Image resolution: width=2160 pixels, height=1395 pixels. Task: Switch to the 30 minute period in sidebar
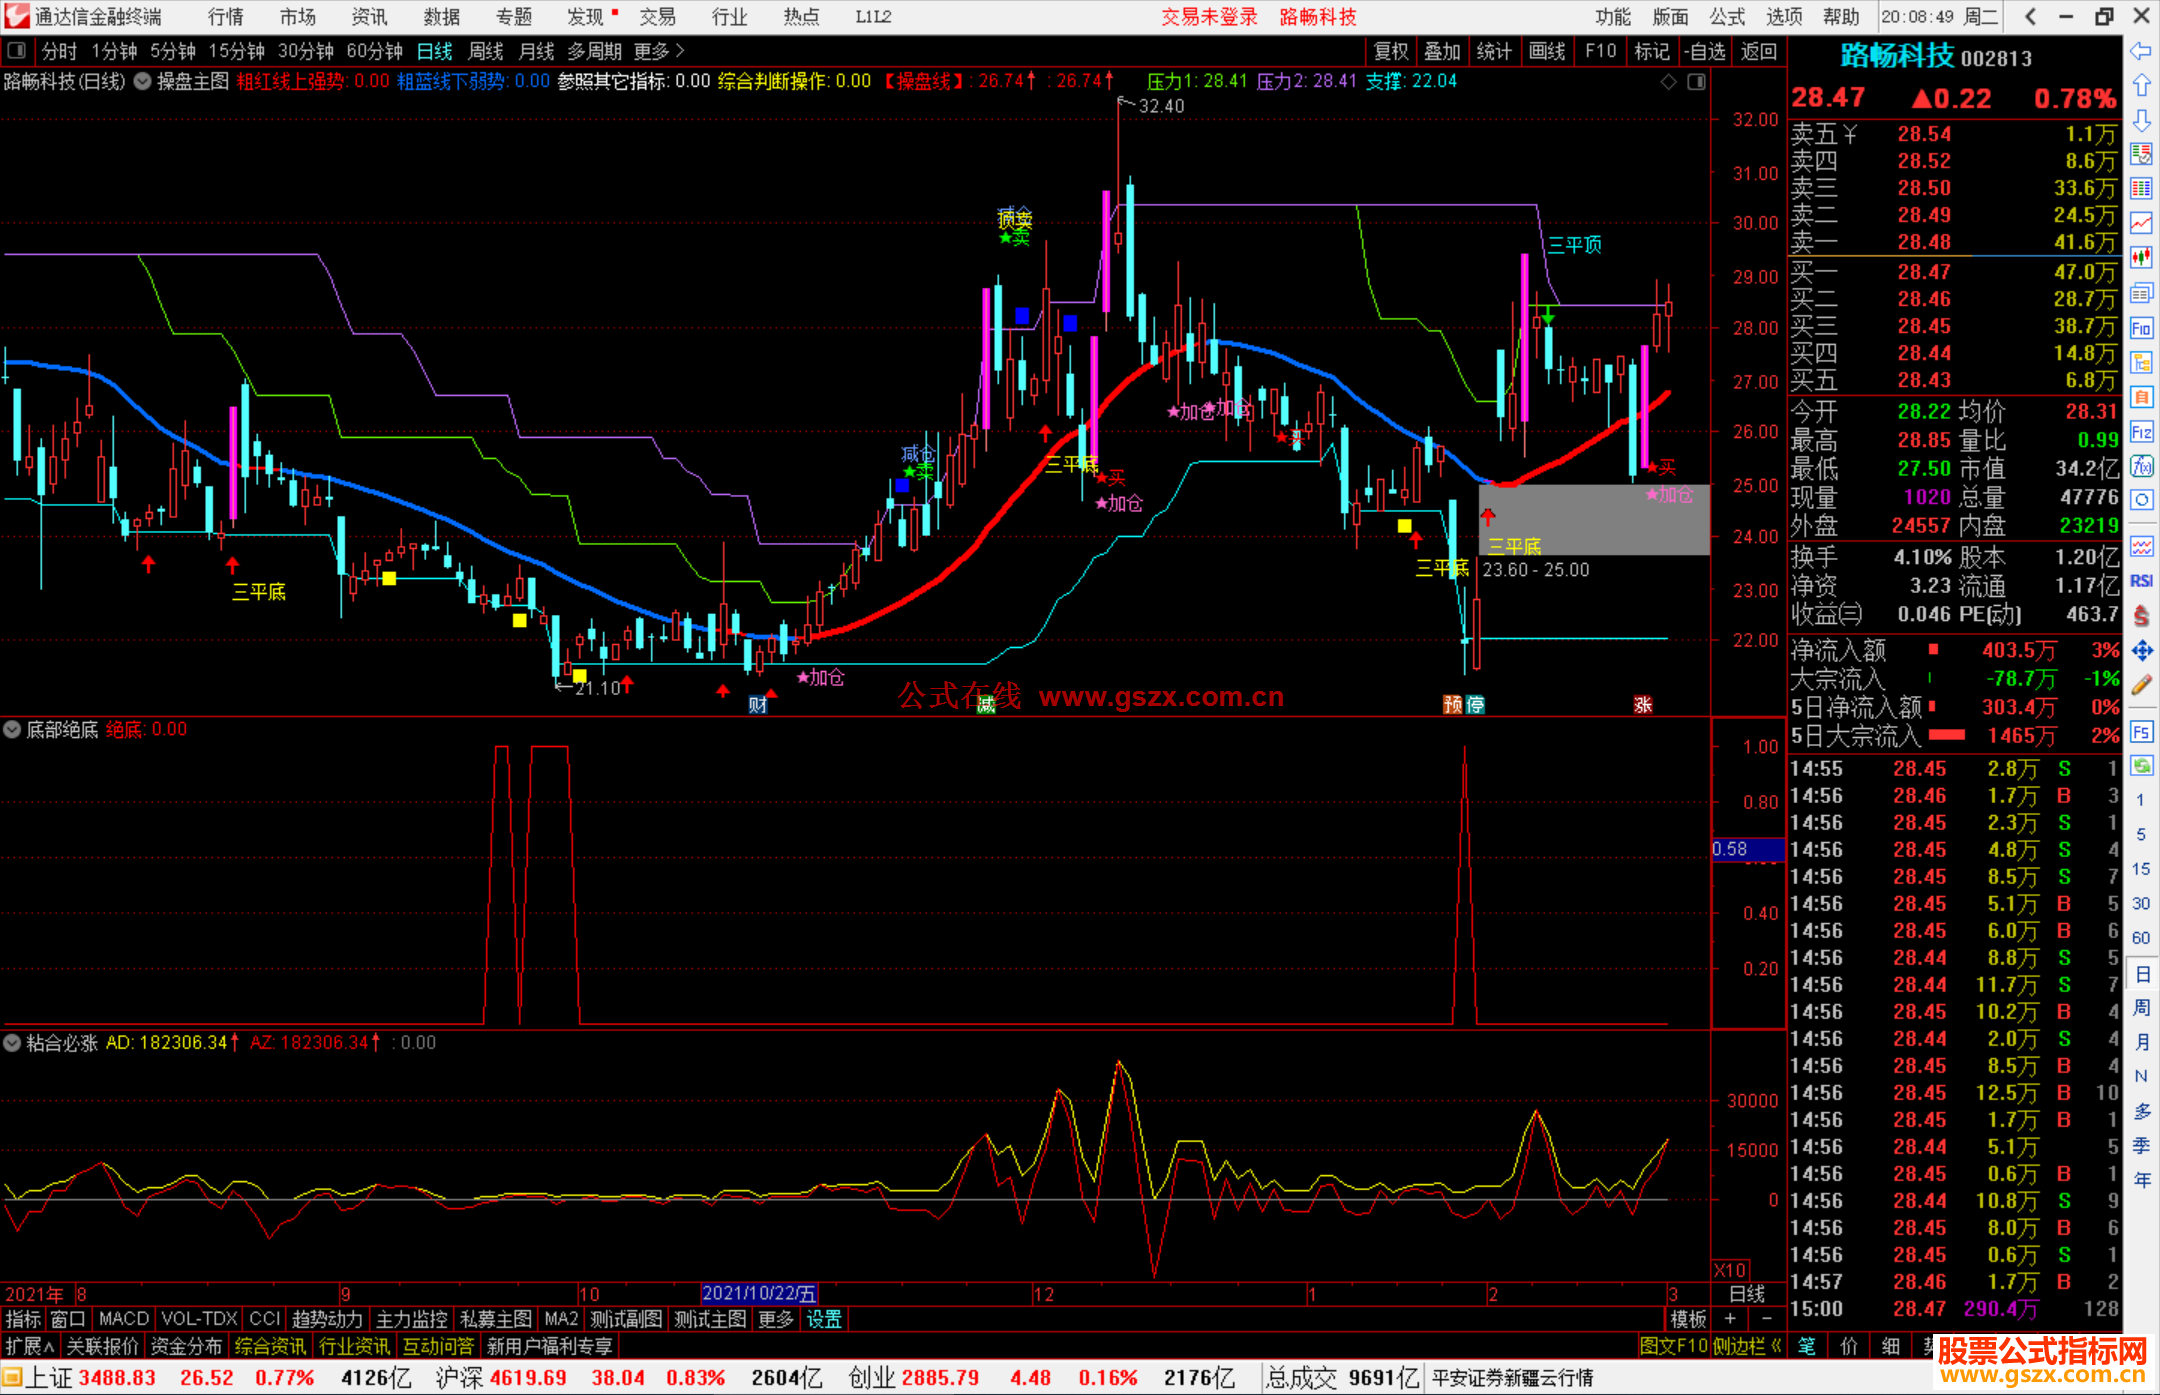[x=2141, y=903]
